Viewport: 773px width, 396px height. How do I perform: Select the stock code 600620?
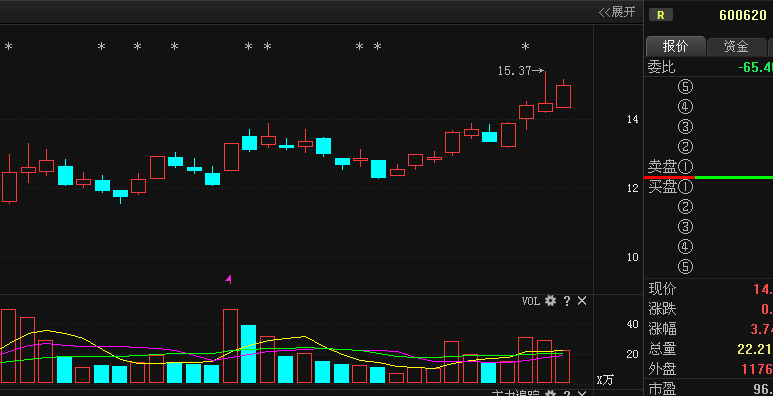[743, 15]
